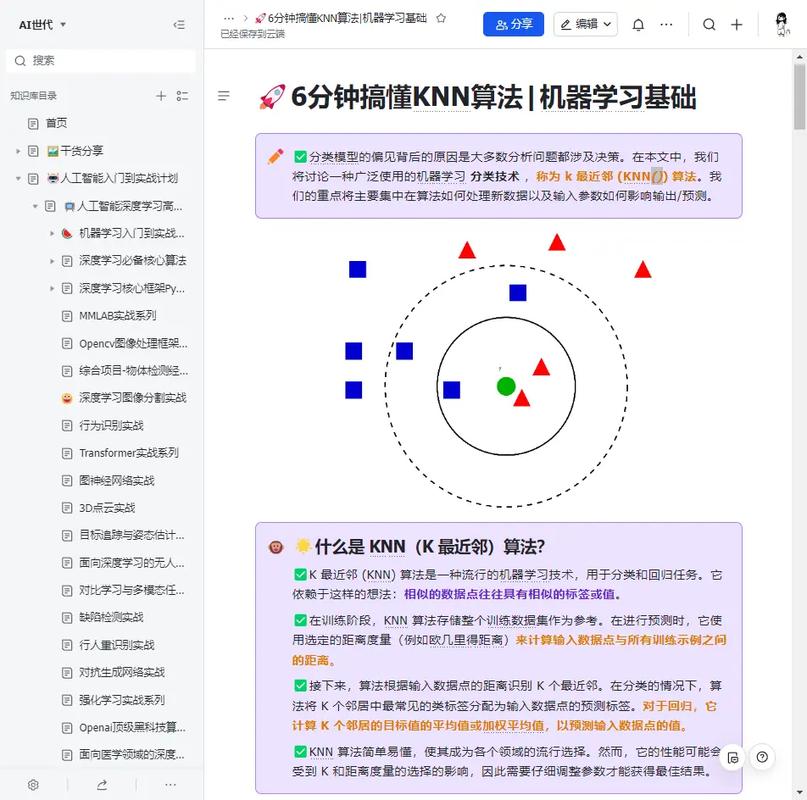Open the directory settings icon beside the plus
The height and width of the screenshot is (800, 807).
182,95
